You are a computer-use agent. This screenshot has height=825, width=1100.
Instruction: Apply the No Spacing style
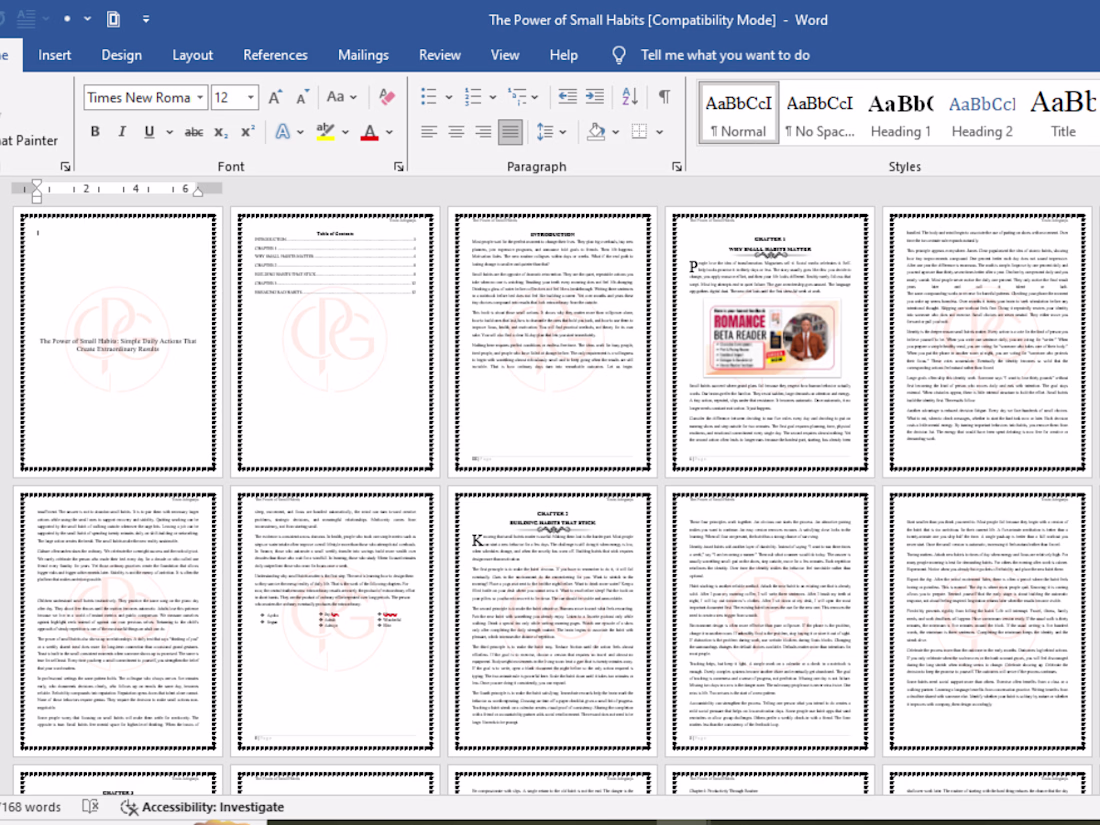tap(820, 113)
